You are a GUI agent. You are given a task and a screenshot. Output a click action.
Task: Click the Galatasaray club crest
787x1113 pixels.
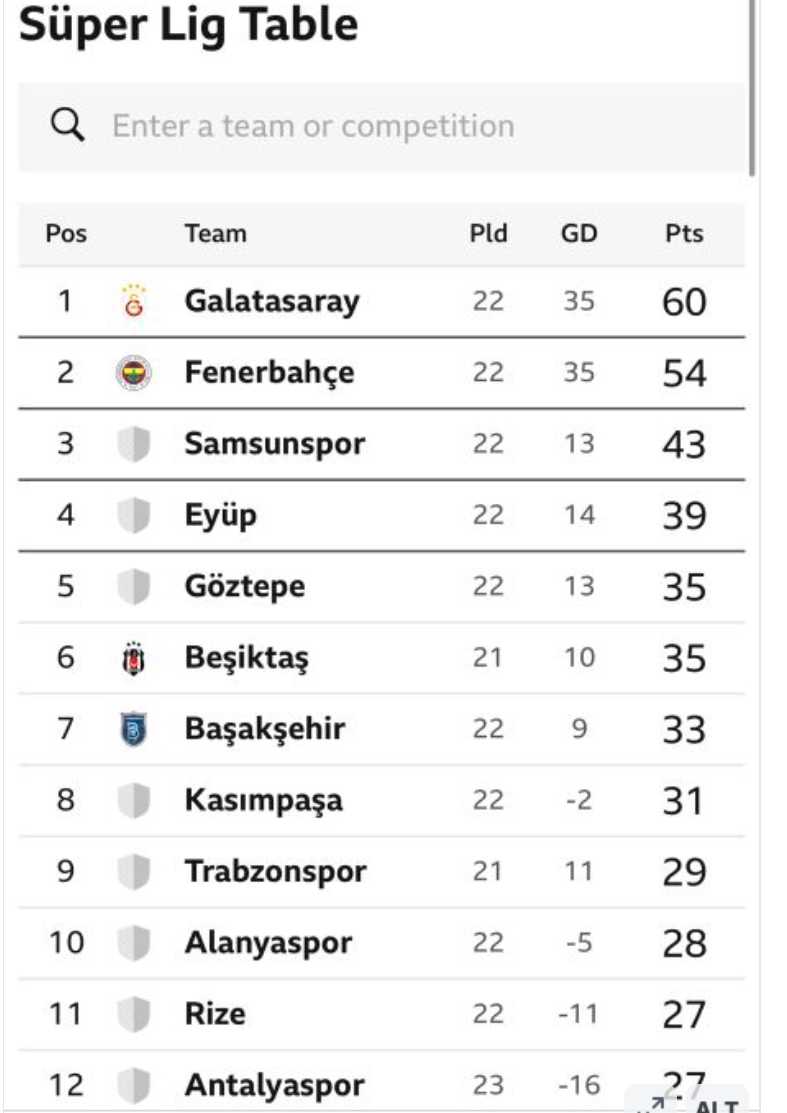pos(133,300)
